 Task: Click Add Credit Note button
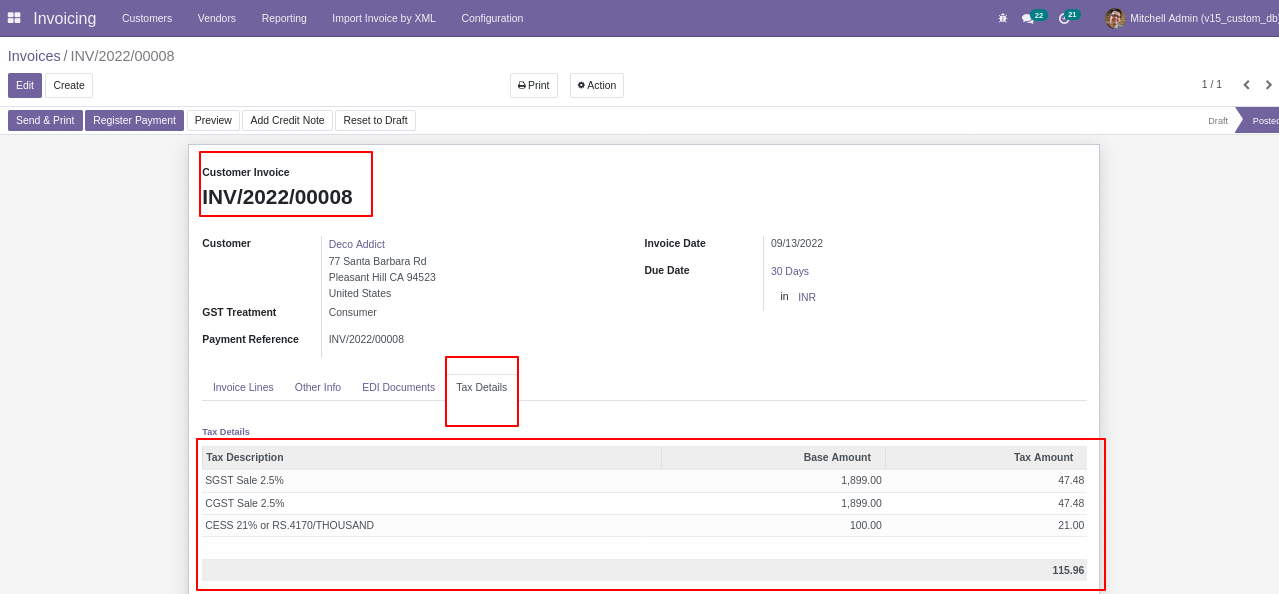287,120
